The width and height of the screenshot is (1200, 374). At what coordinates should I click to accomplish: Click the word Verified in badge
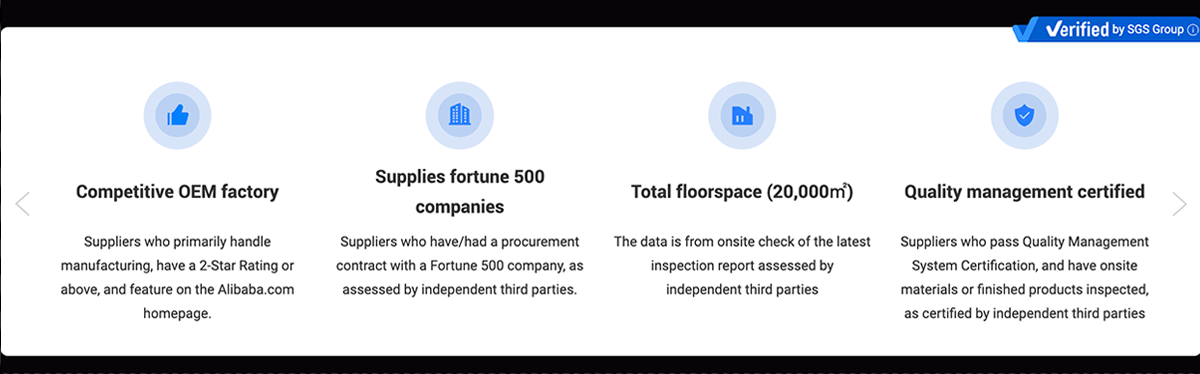[1076, 30]
